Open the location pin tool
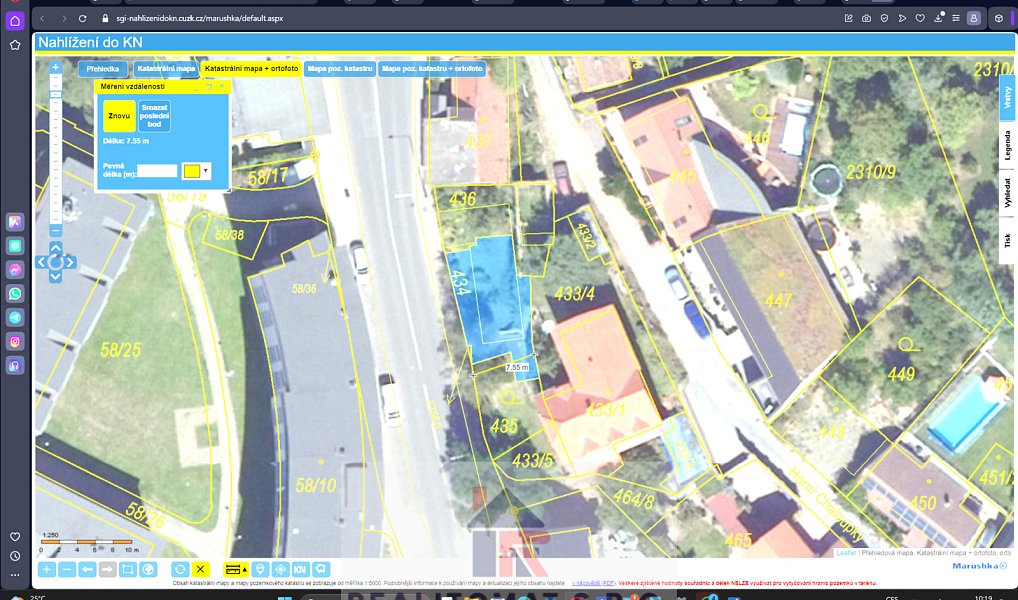The height and width of the screenshot is (600, 1018). pos(260,569)
